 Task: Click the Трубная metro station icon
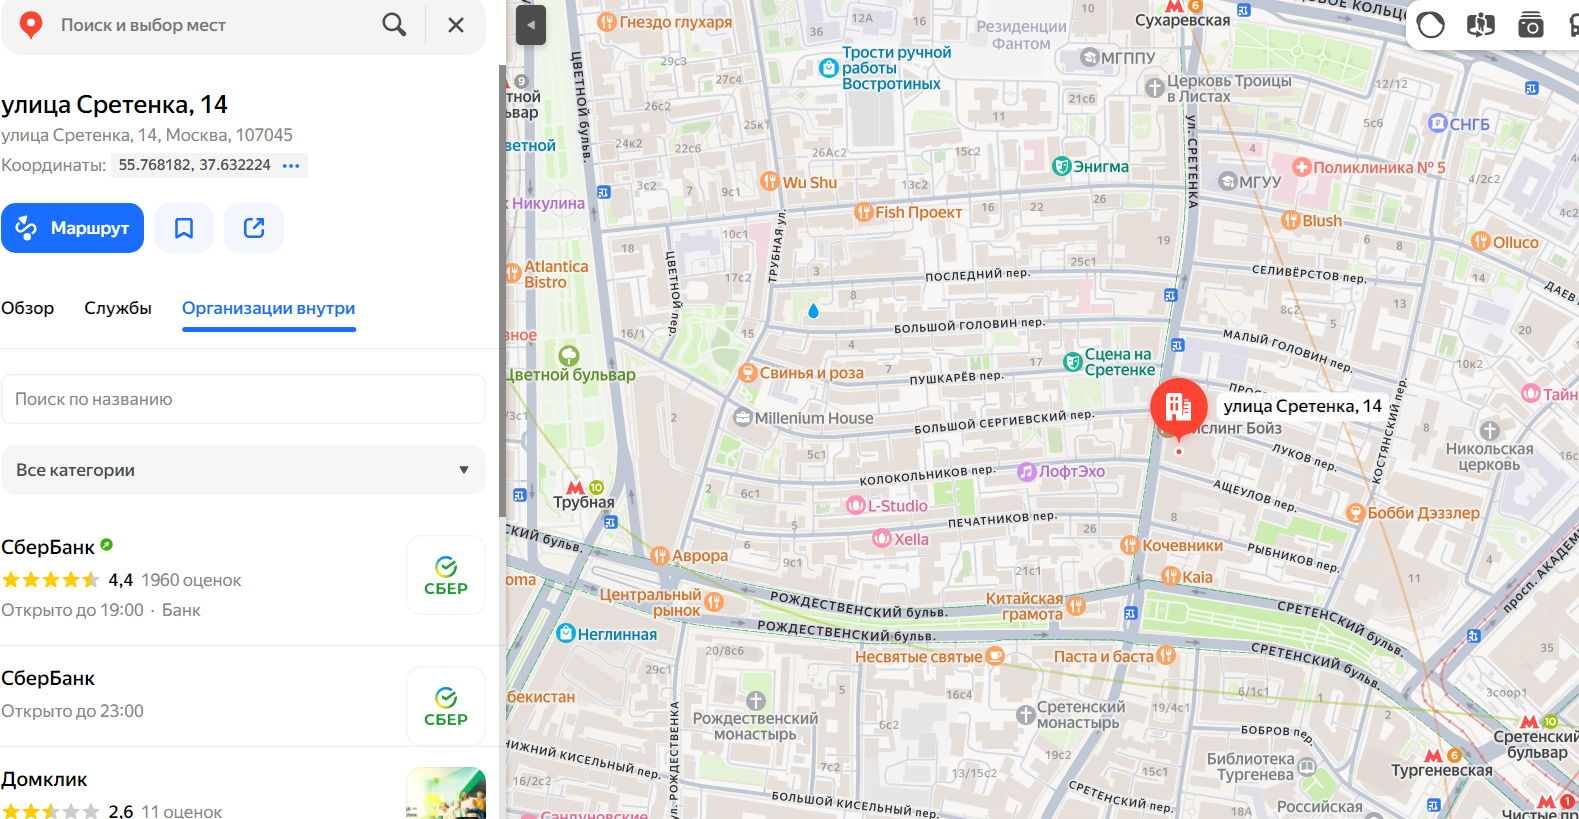576,488
